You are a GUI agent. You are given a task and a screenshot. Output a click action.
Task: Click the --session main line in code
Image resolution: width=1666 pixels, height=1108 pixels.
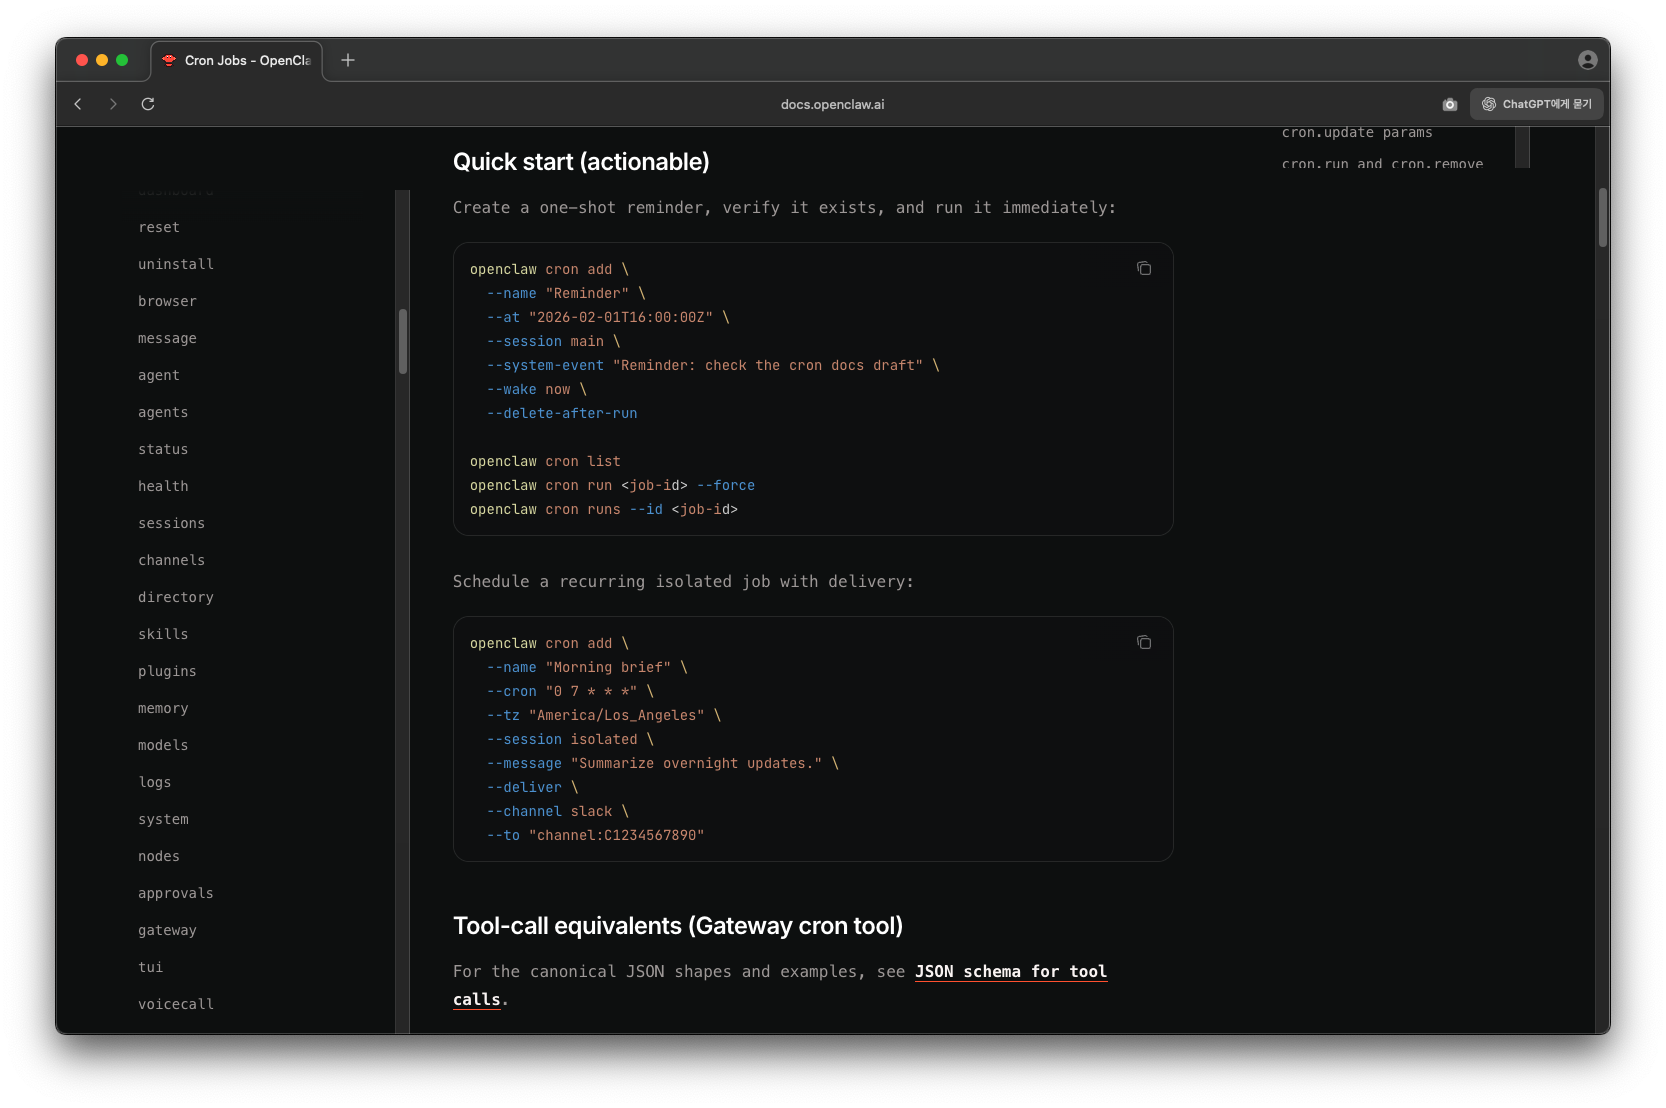pyautogui.click(x=554, y=341)
